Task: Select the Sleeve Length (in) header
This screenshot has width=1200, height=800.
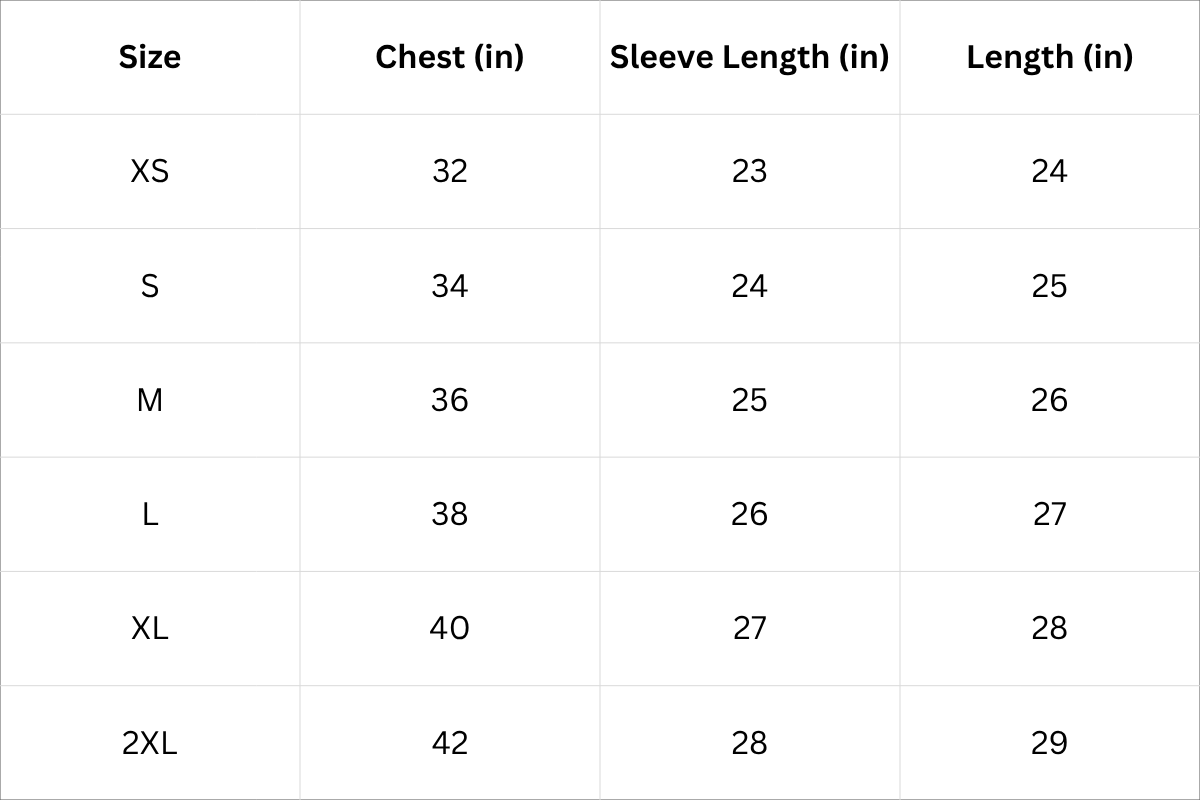Action: point(749,57)
